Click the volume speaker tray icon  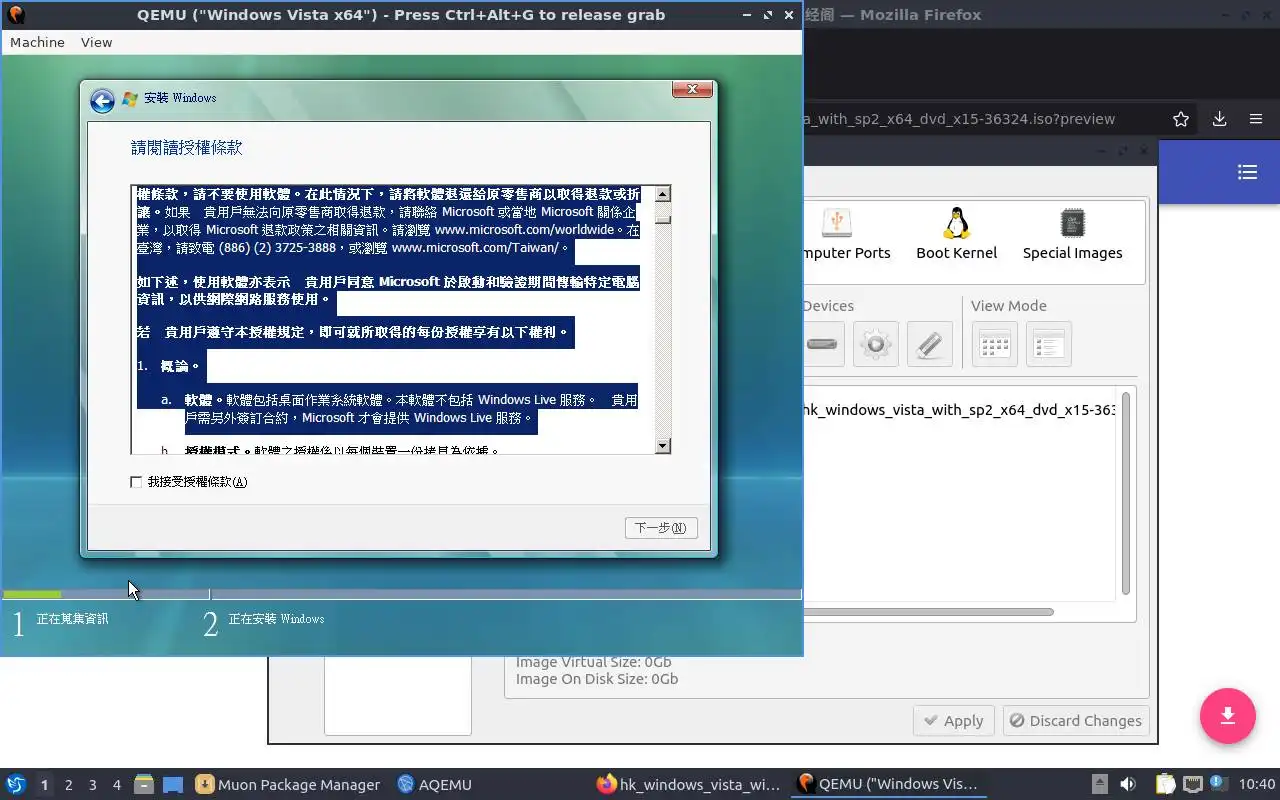pos(1128,784)
